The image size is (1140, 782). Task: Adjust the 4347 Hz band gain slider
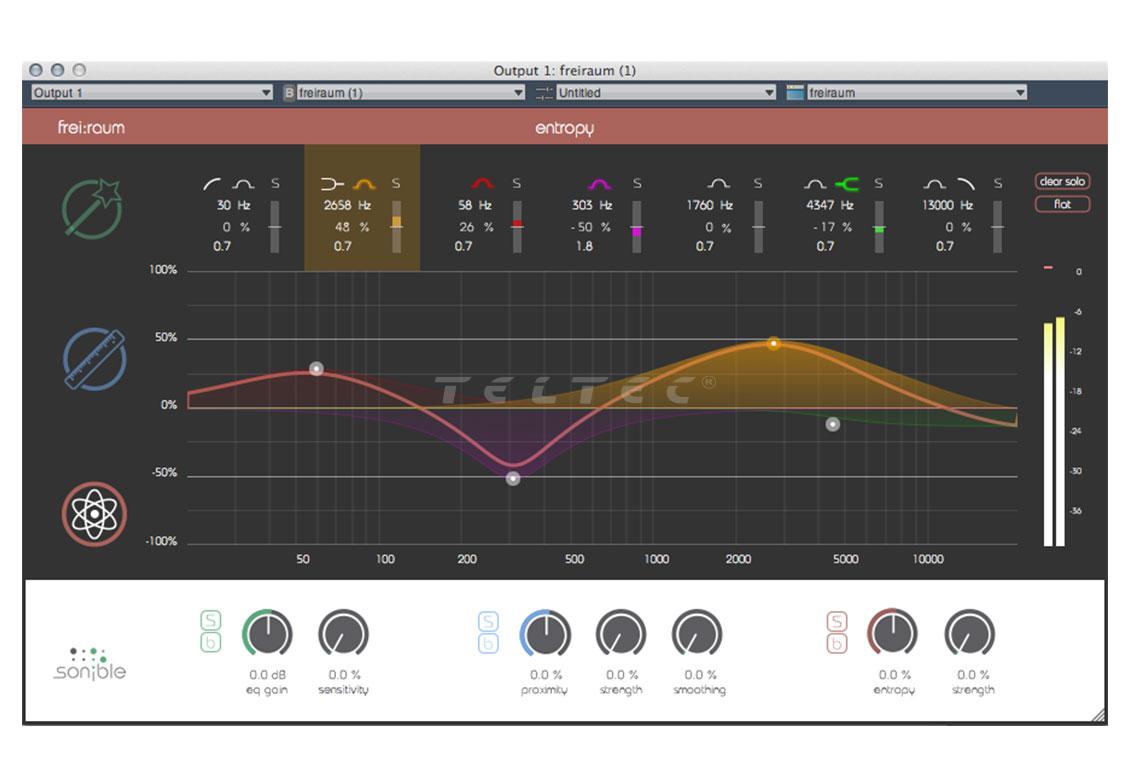click(879, 227)
